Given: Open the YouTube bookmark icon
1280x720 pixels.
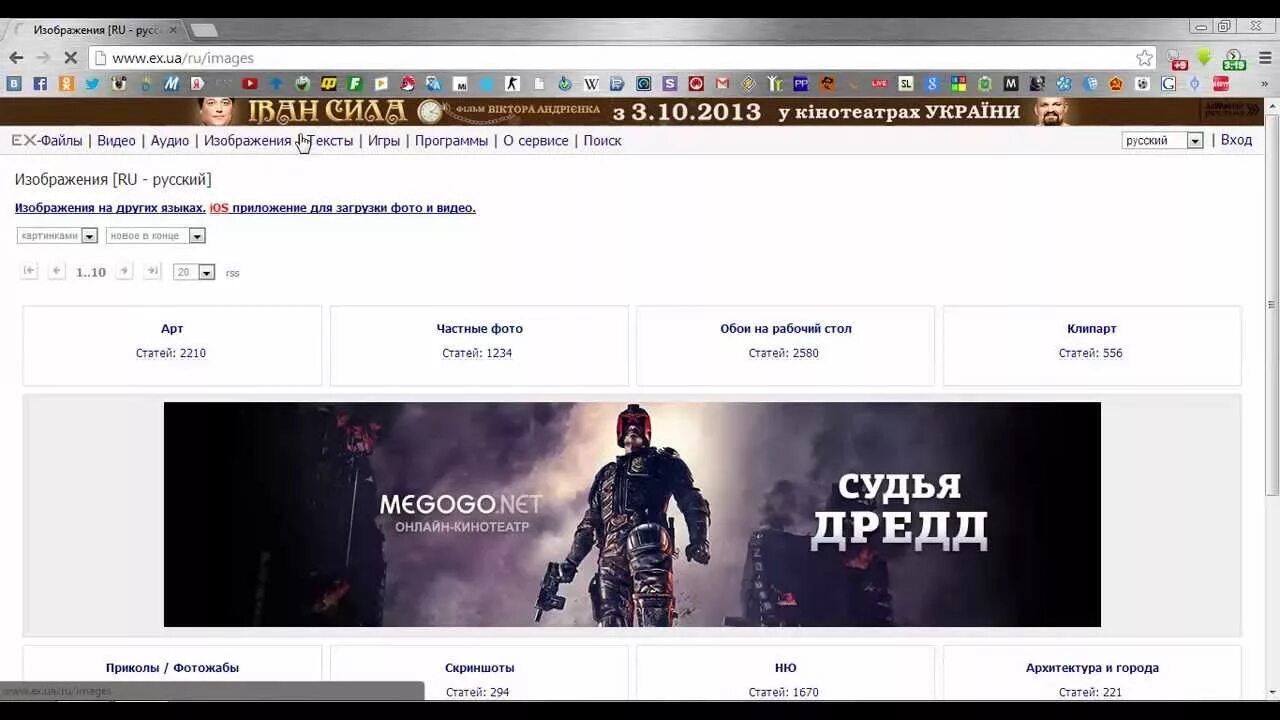Looking at the screenshot, I should [250, 84].
